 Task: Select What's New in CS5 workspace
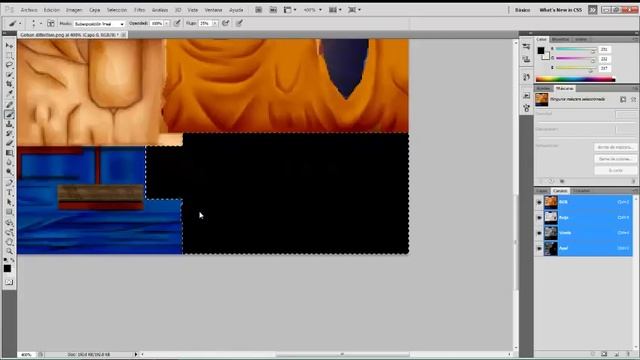[x=560, y=10]
